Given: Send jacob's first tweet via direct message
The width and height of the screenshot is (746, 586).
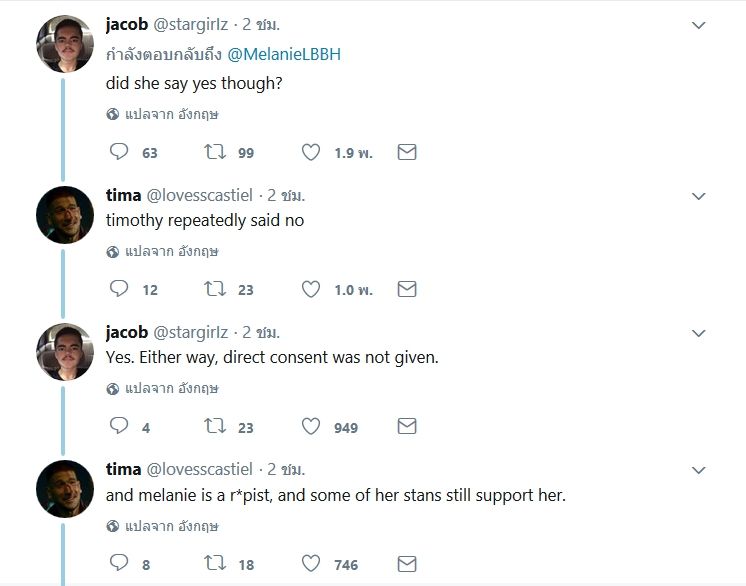Looking at the screenshot, I should 407,152.
